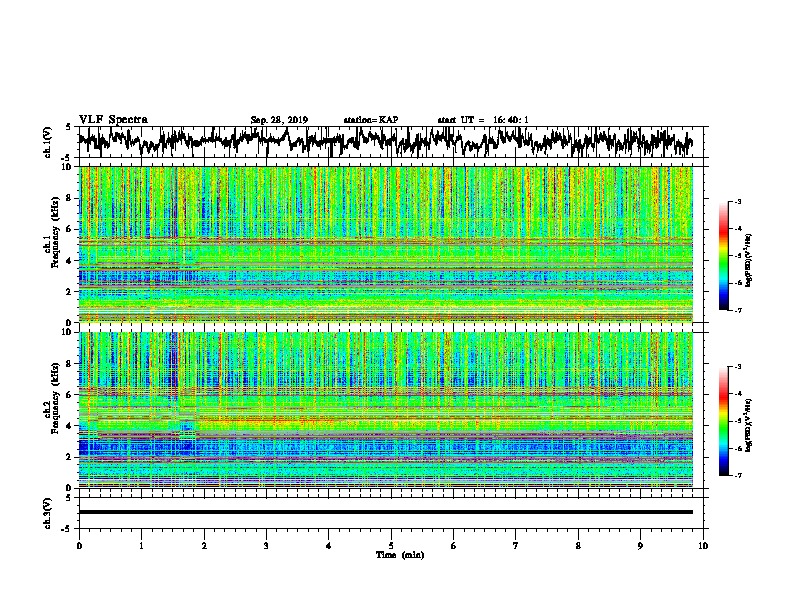Screen dimensions: 792x612
Task: Click the 'ch.3(V)' axis label
Action: (x=48, y=513)
